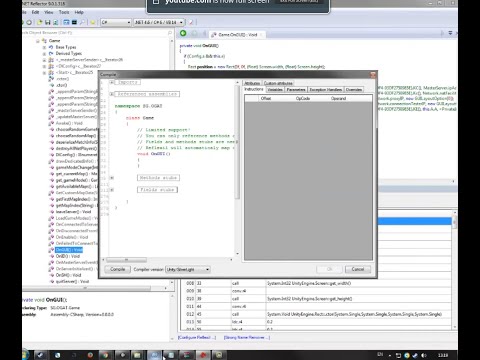
Task: Click the Chrome taskbar icon
Action: [x=105, y=355]
